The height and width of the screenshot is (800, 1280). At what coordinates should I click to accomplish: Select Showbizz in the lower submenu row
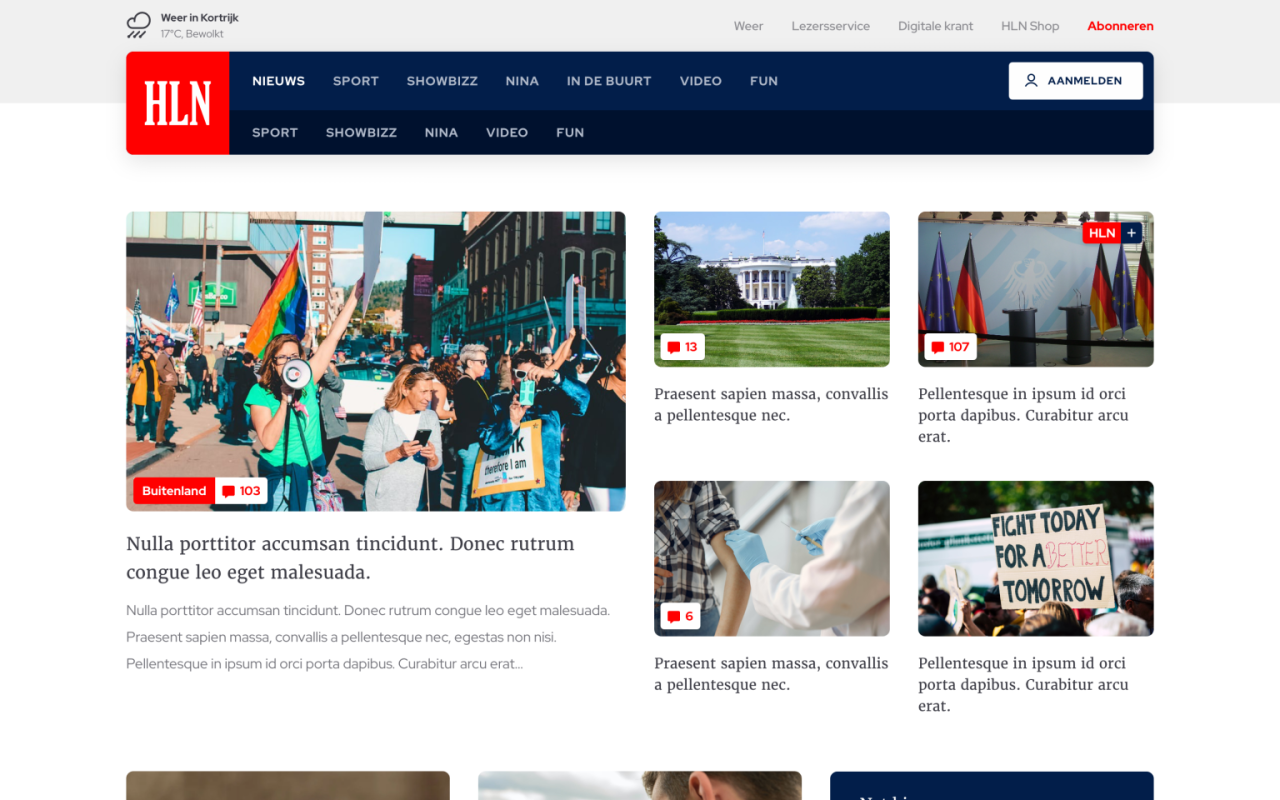(361, 132)
